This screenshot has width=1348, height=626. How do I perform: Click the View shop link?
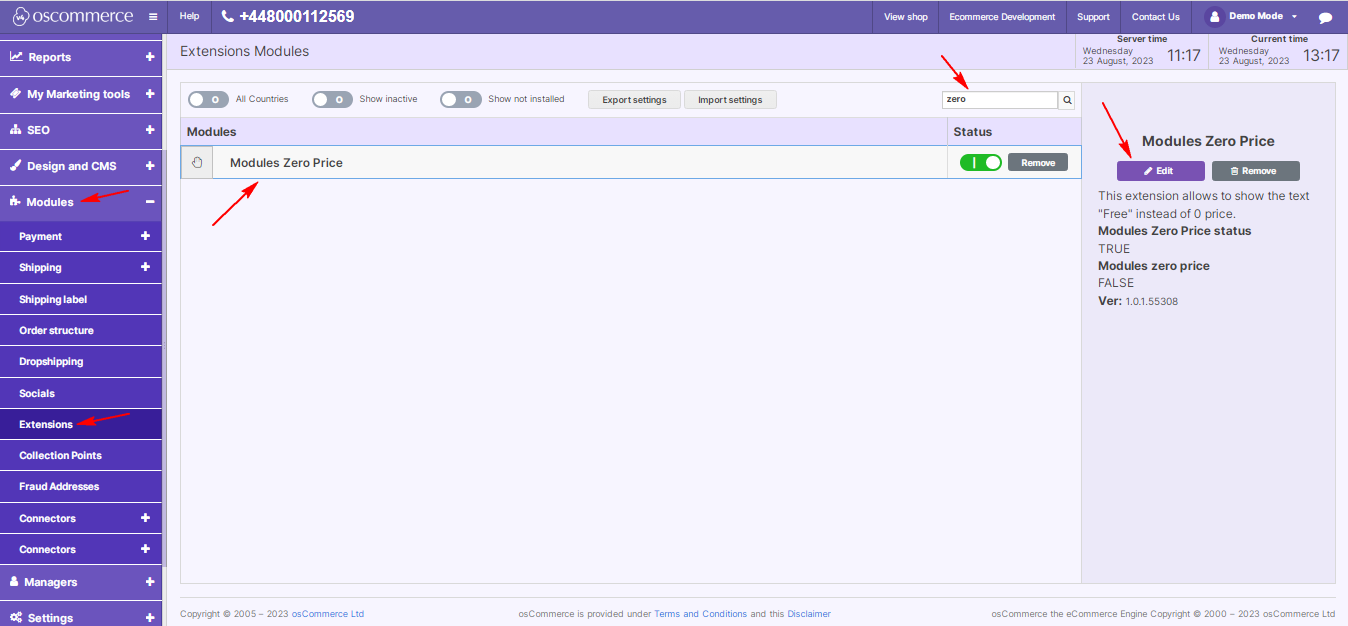[906, 17]
